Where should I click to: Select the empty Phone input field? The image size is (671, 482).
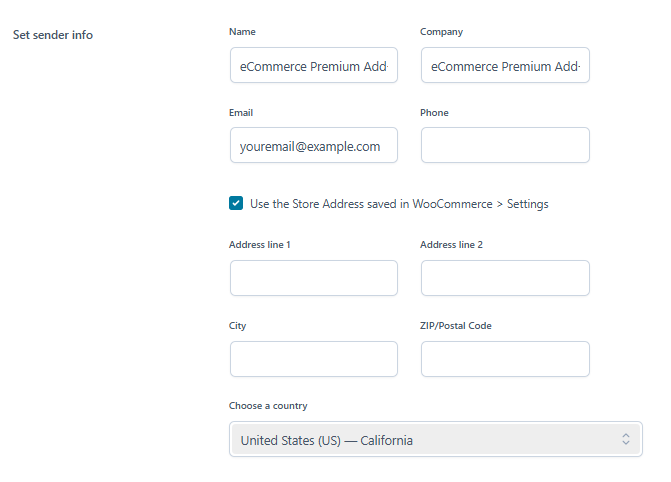click(505, 145)
